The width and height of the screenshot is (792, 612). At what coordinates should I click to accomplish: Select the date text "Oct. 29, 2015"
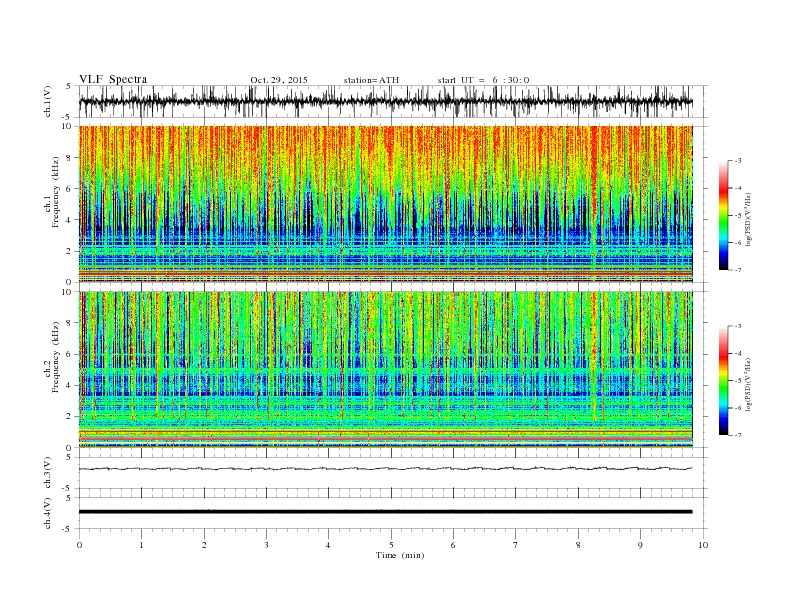[279, 80]
